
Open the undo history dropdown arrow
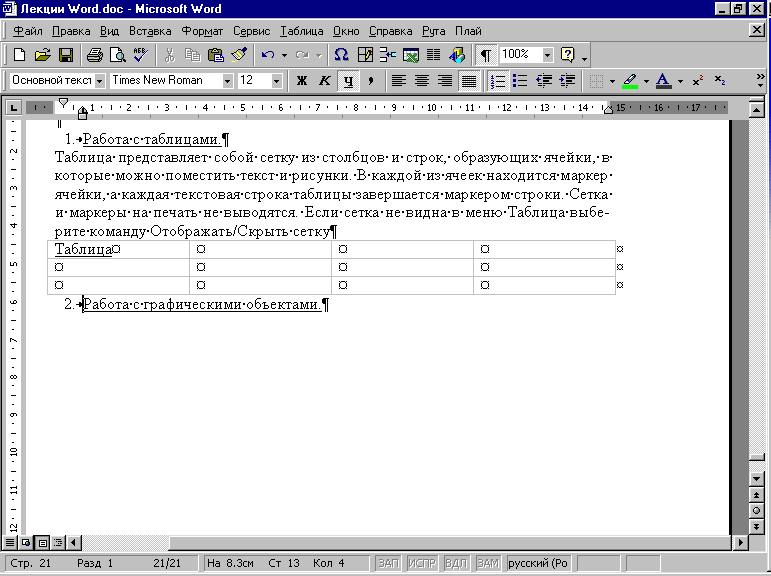284,55
